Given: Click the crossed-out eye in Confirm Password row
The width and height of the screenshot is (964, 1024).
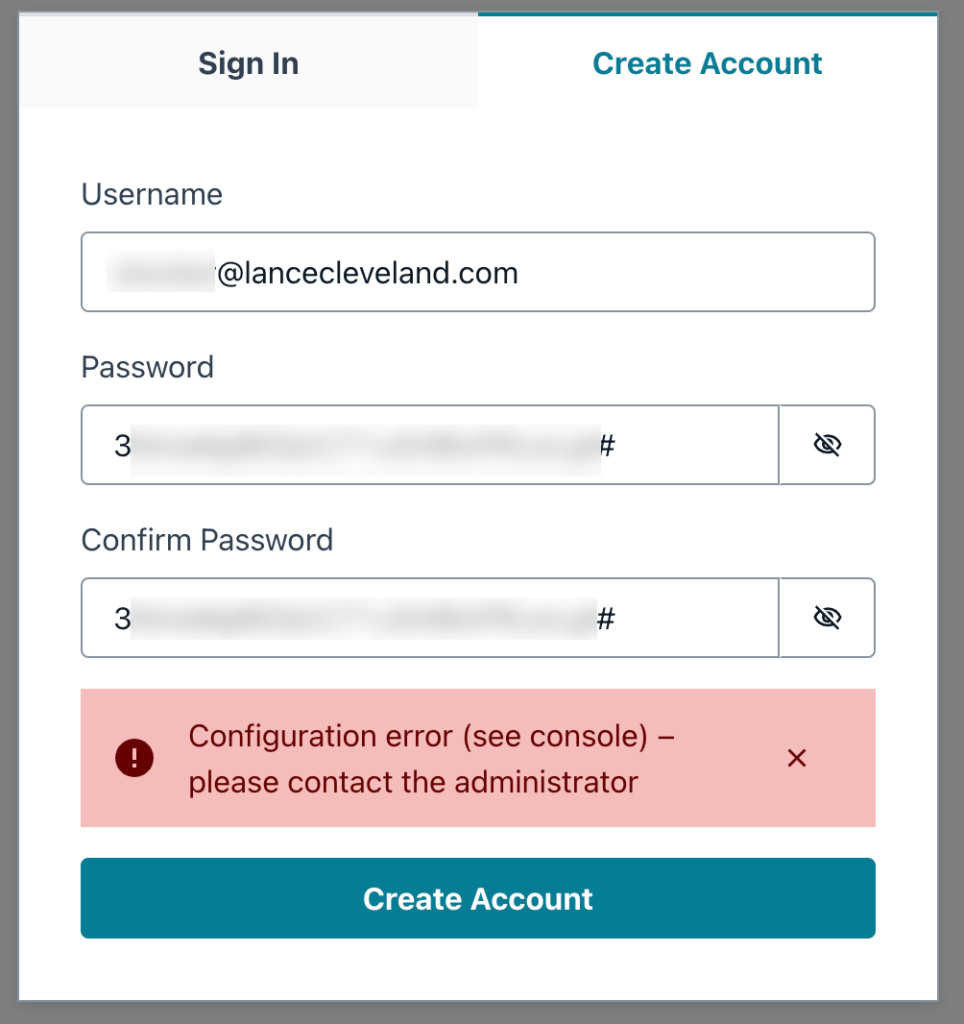Looking at the screenshot, I should 827,617.
